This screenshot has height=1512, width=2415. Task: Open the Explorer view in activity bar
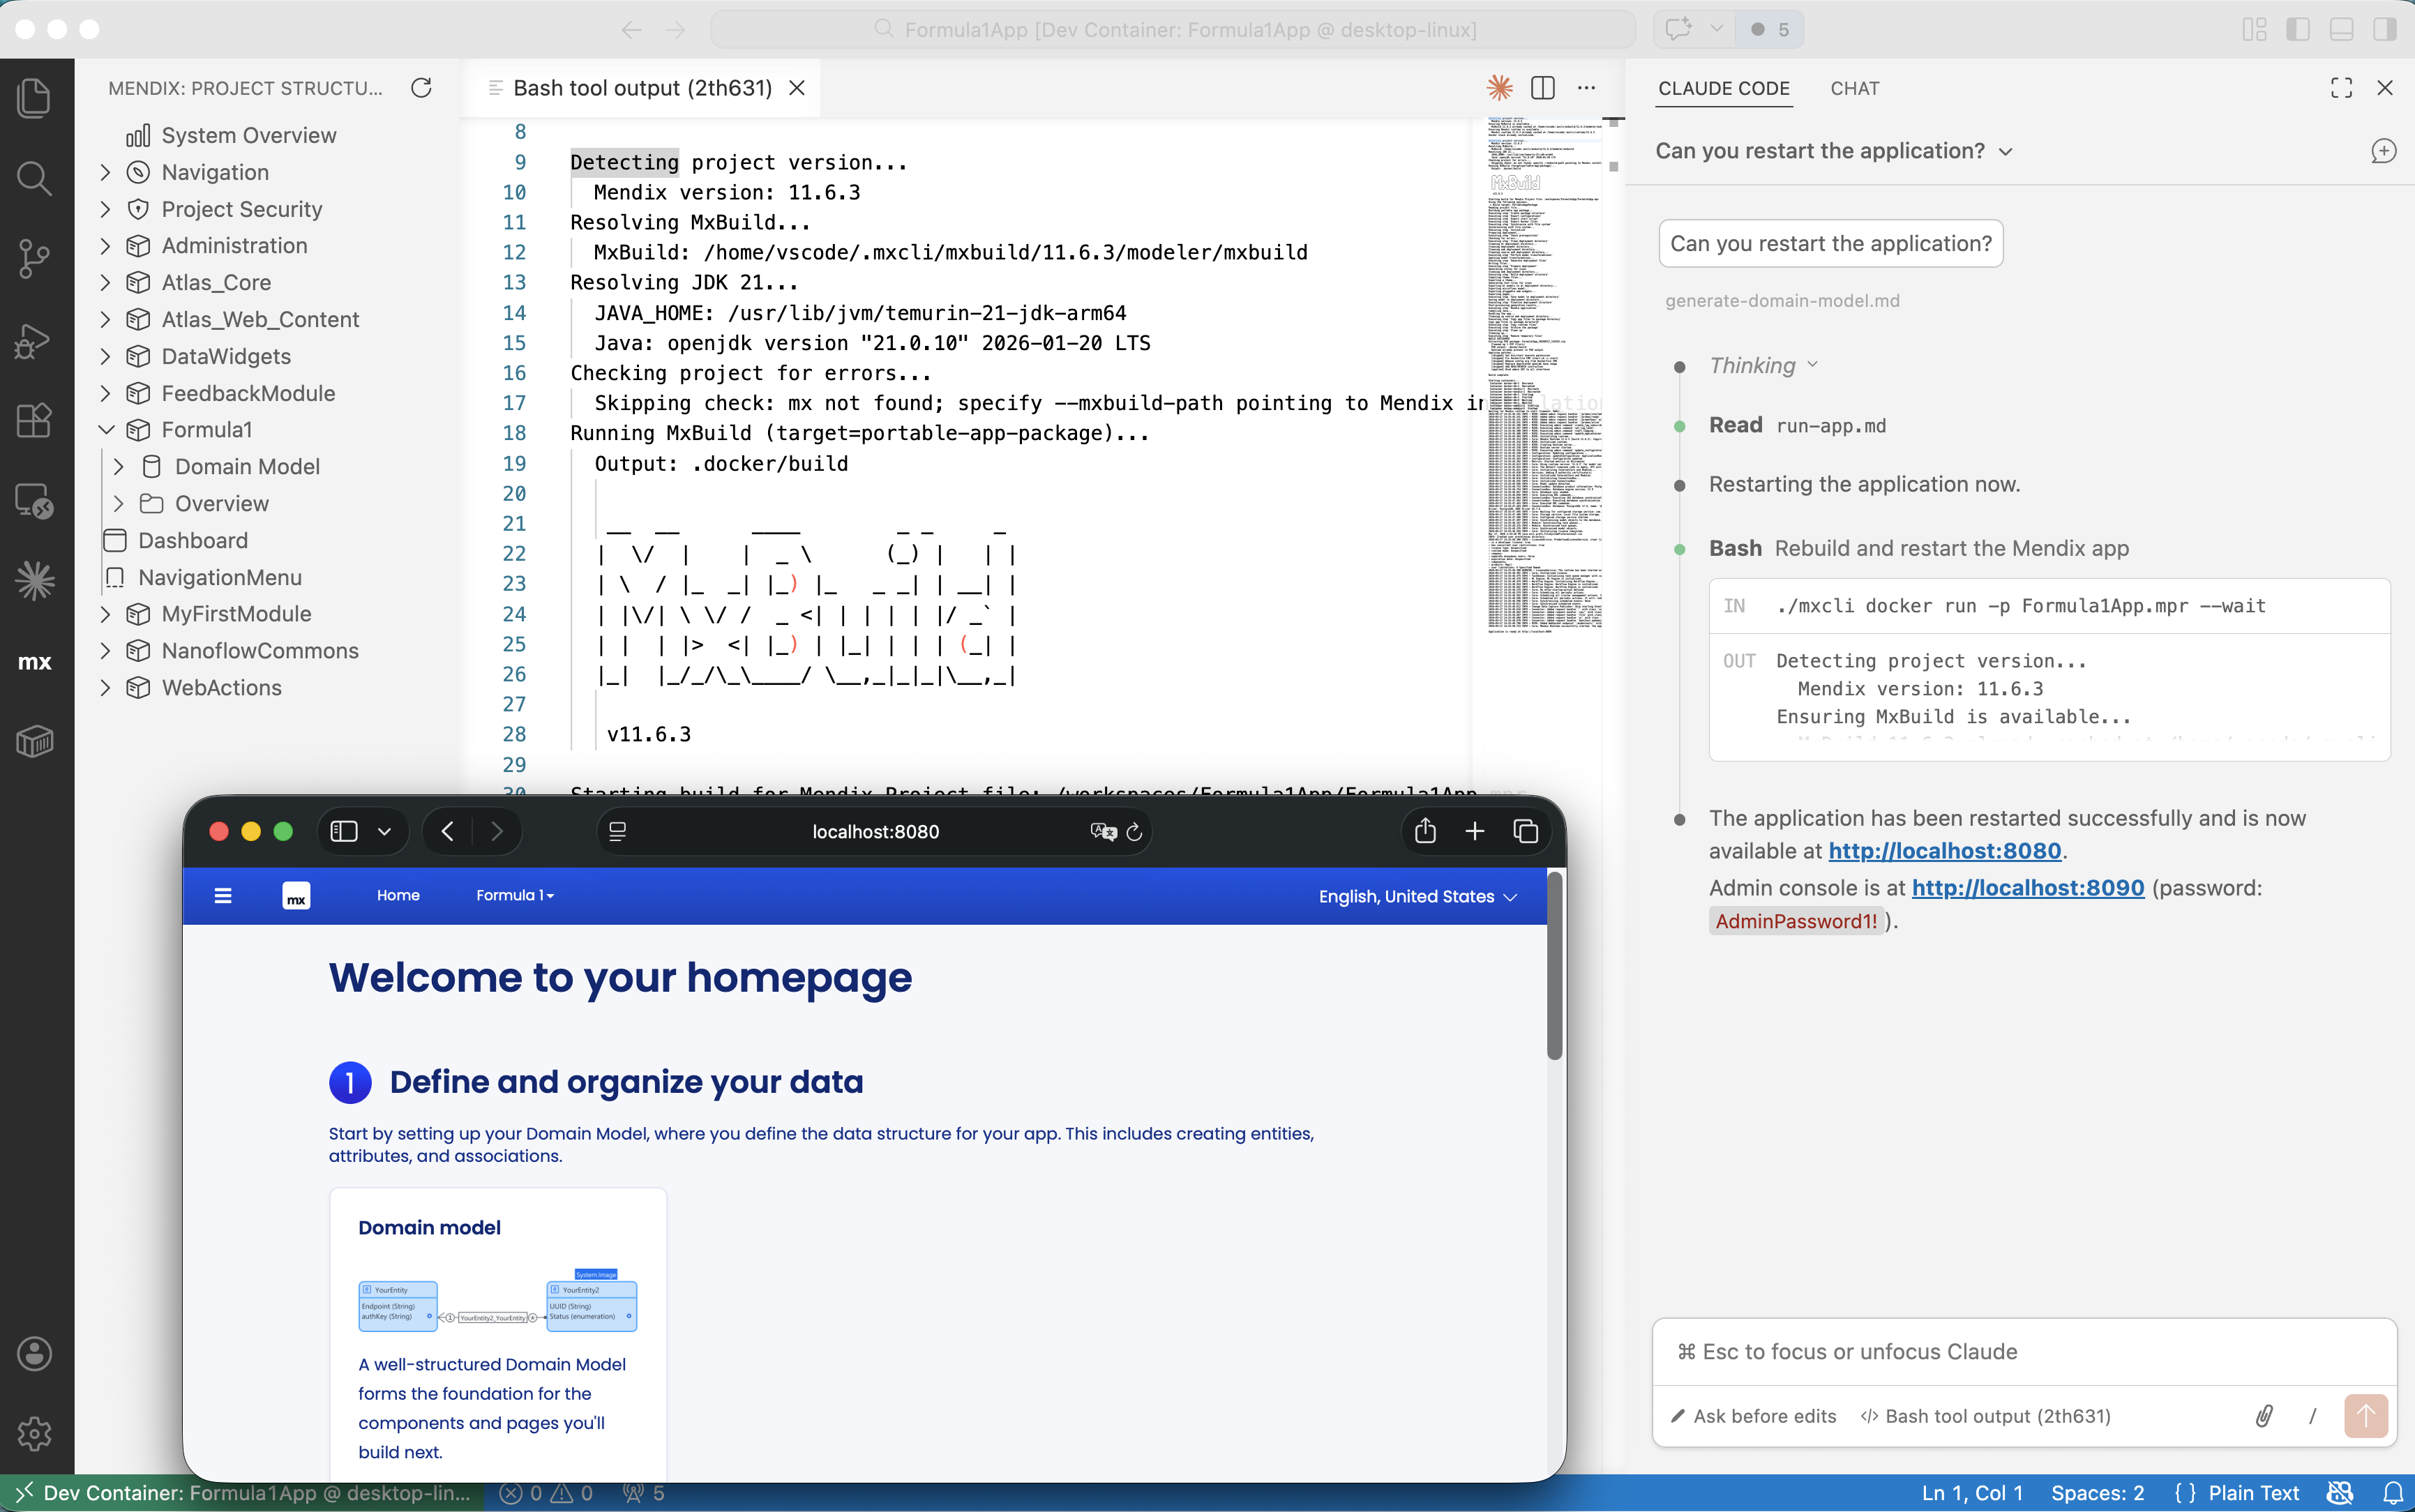coord(34,97)
